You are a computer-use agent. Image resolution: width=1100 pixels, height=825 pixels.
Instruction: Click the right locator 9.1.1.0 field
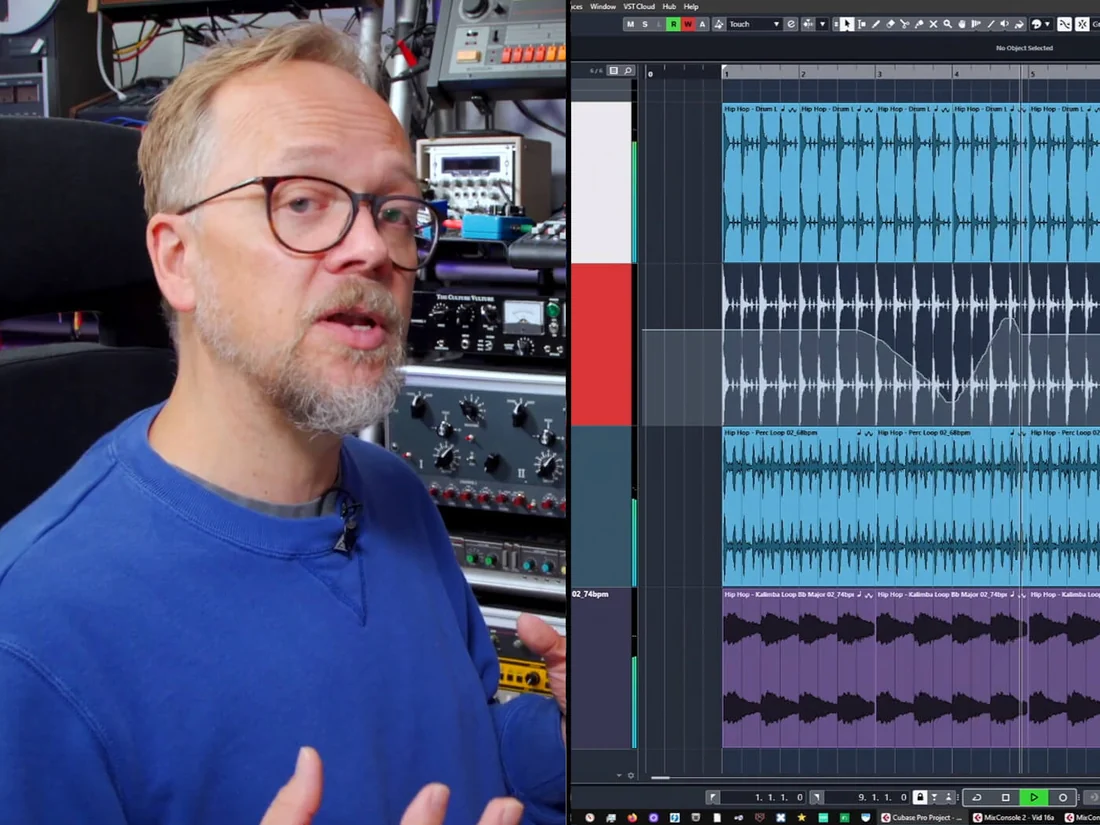[868, 798]
